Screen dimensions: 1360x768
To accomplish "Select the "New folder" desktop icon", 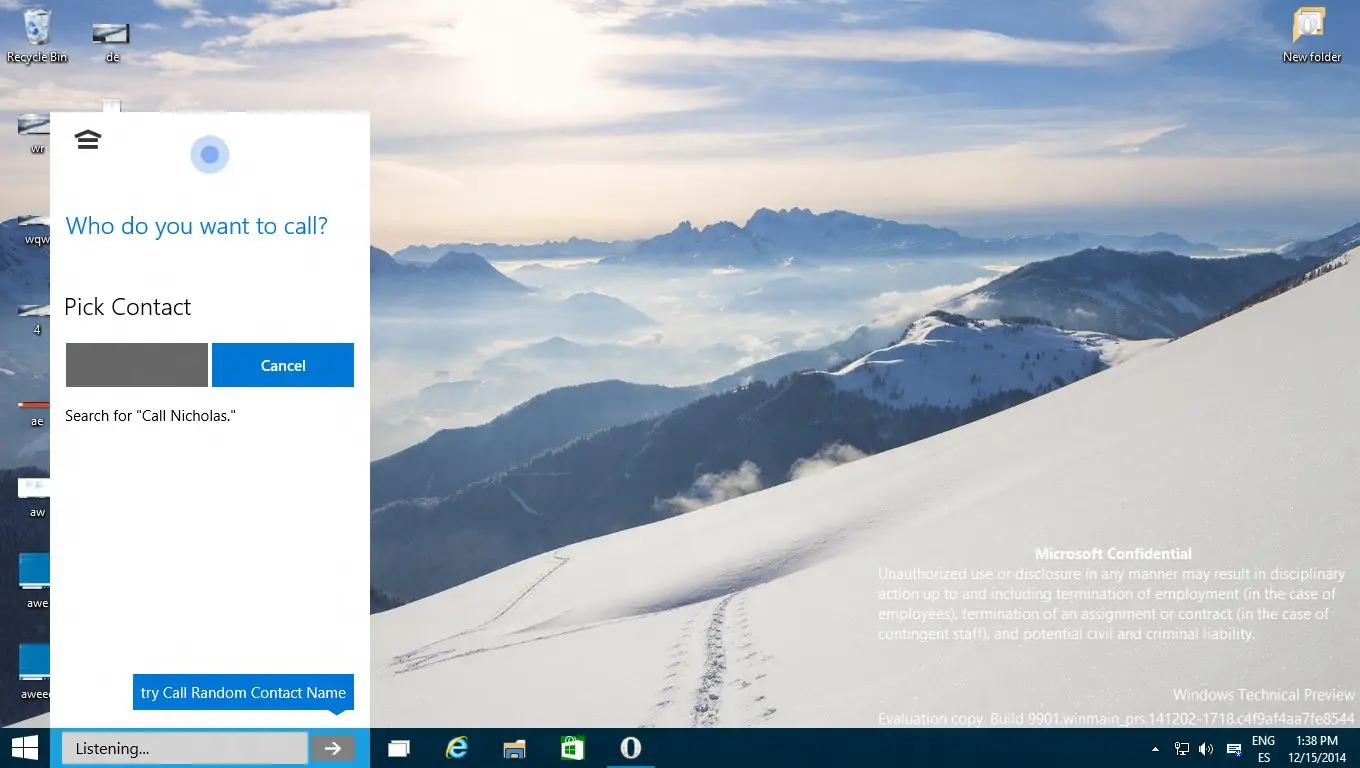I will 1312,36.
